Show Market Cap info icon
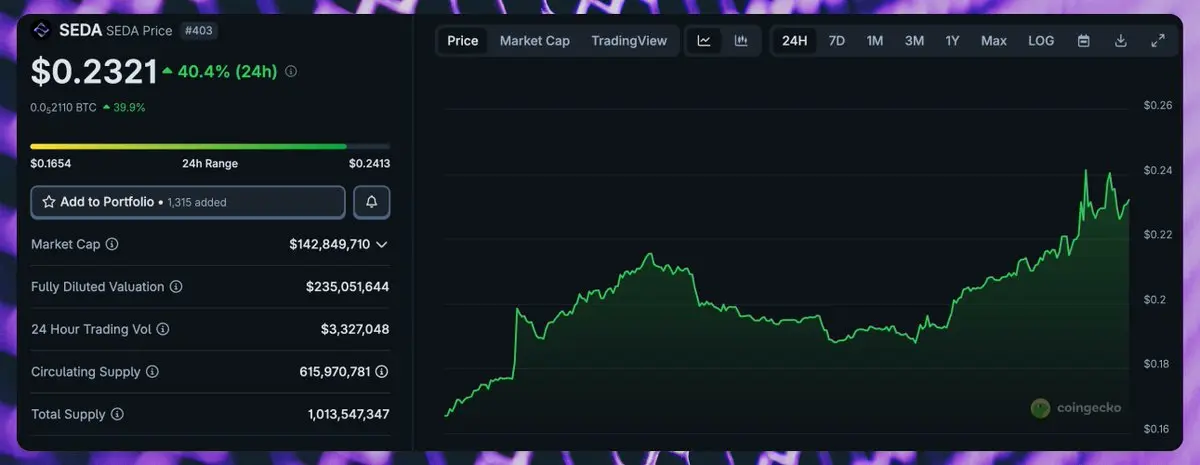 tap(112, 244)
